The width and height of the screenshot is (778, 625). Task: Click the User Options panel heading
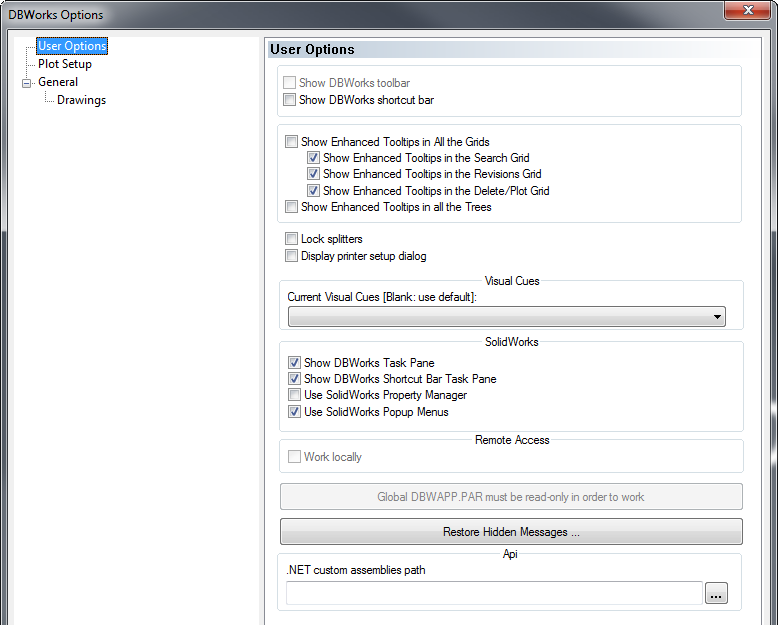pos(312,50)
